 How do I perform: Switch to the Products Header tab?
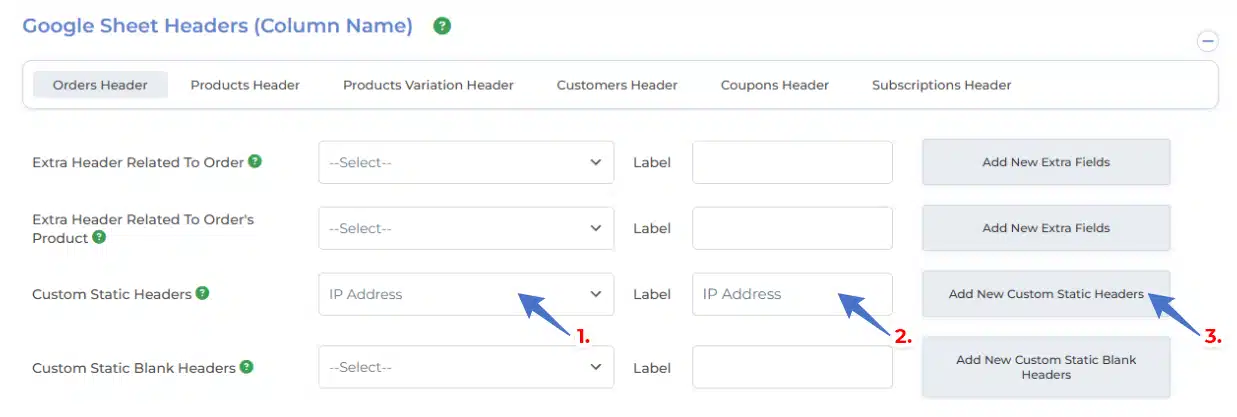[245, 85]
